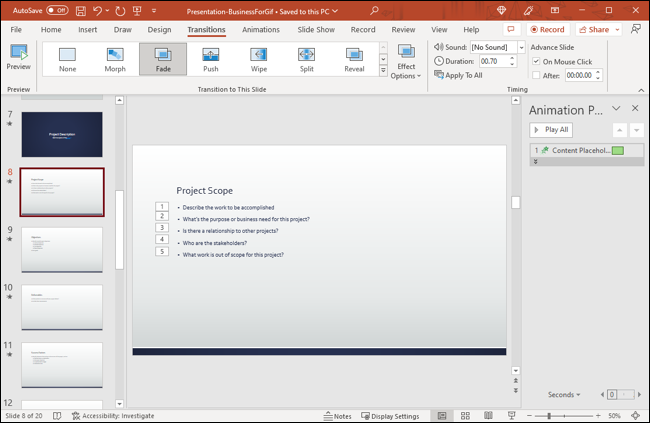Screen dimensions: 650x423
Task: Click Accessibility: Investigate in status bar
Action: 113,416
